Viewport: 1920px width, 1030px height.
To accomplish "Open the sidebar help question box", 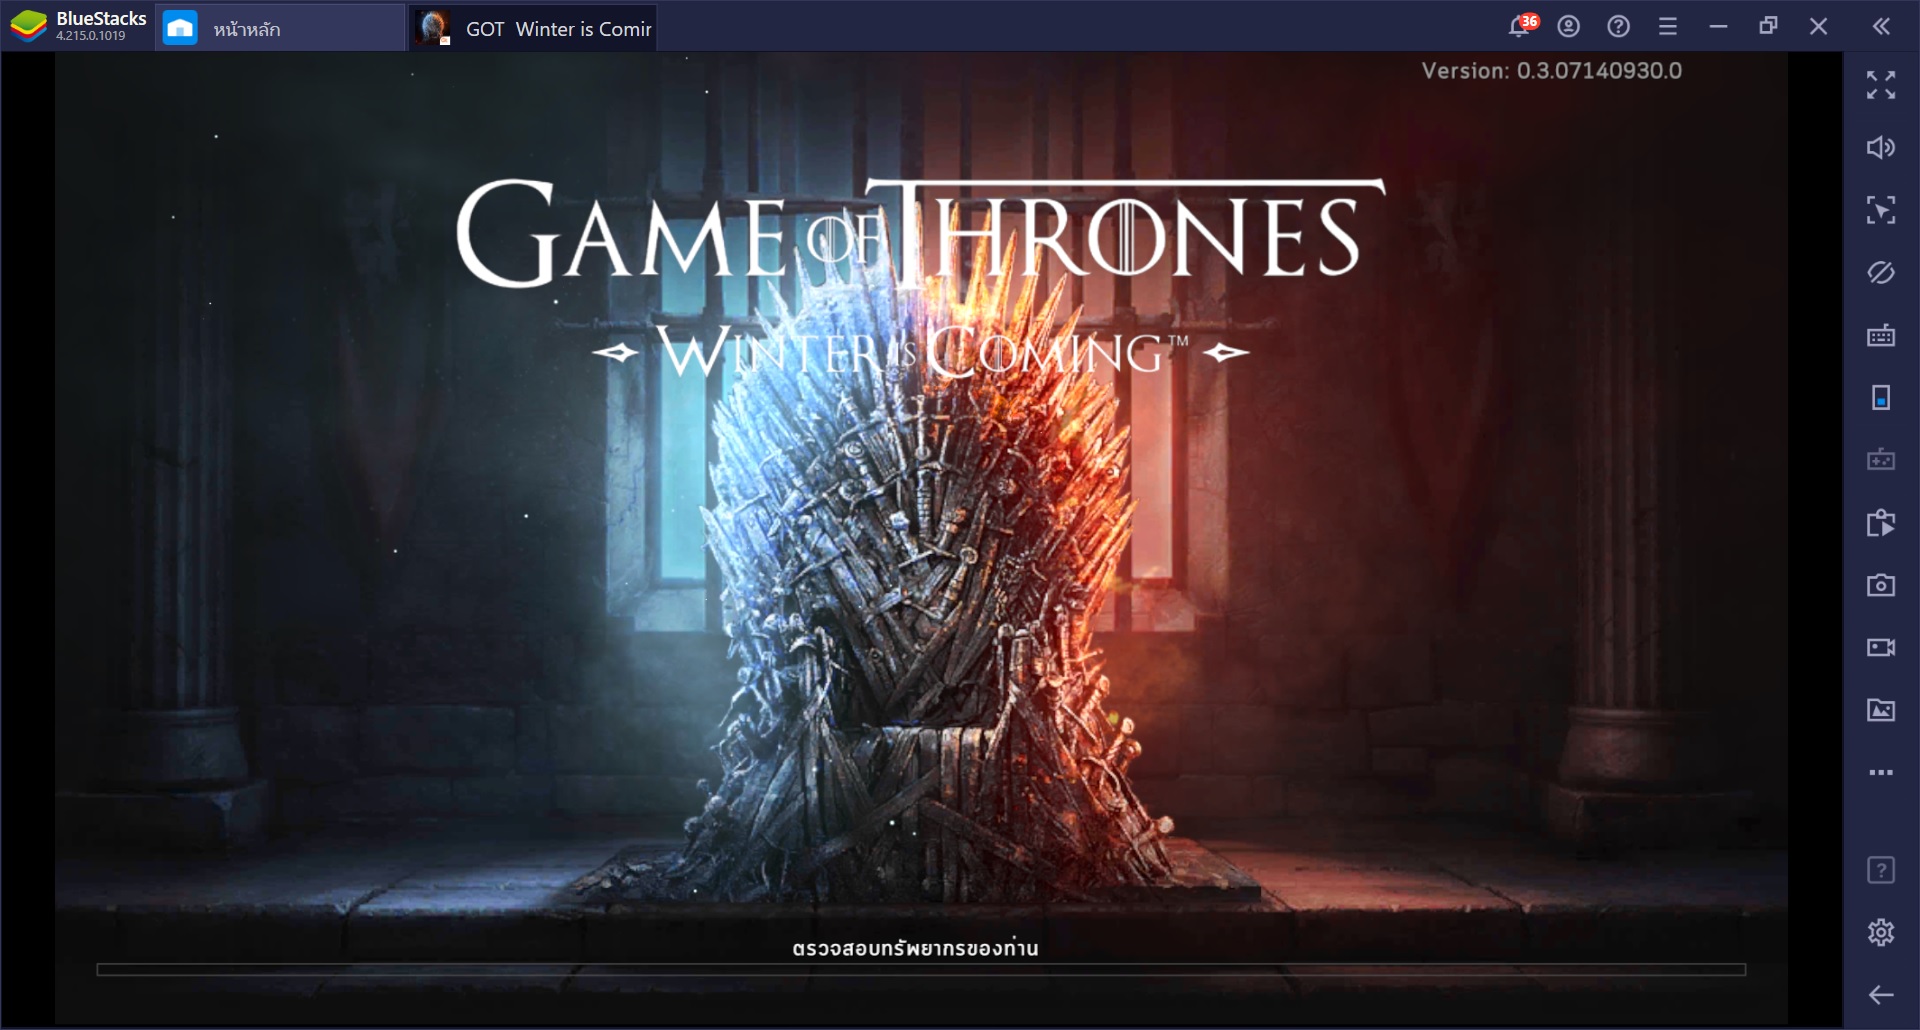I will click(1881, 870).
